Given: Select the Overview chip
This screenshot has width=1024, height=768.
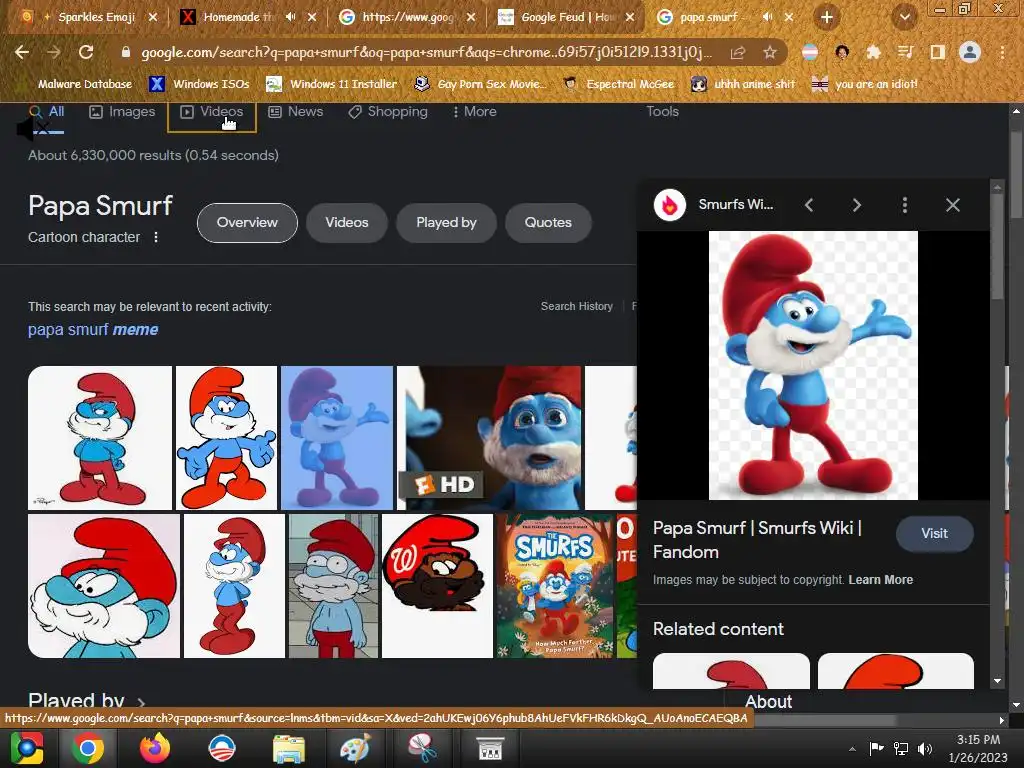Looking at the screenshot, I should [248, 223].
